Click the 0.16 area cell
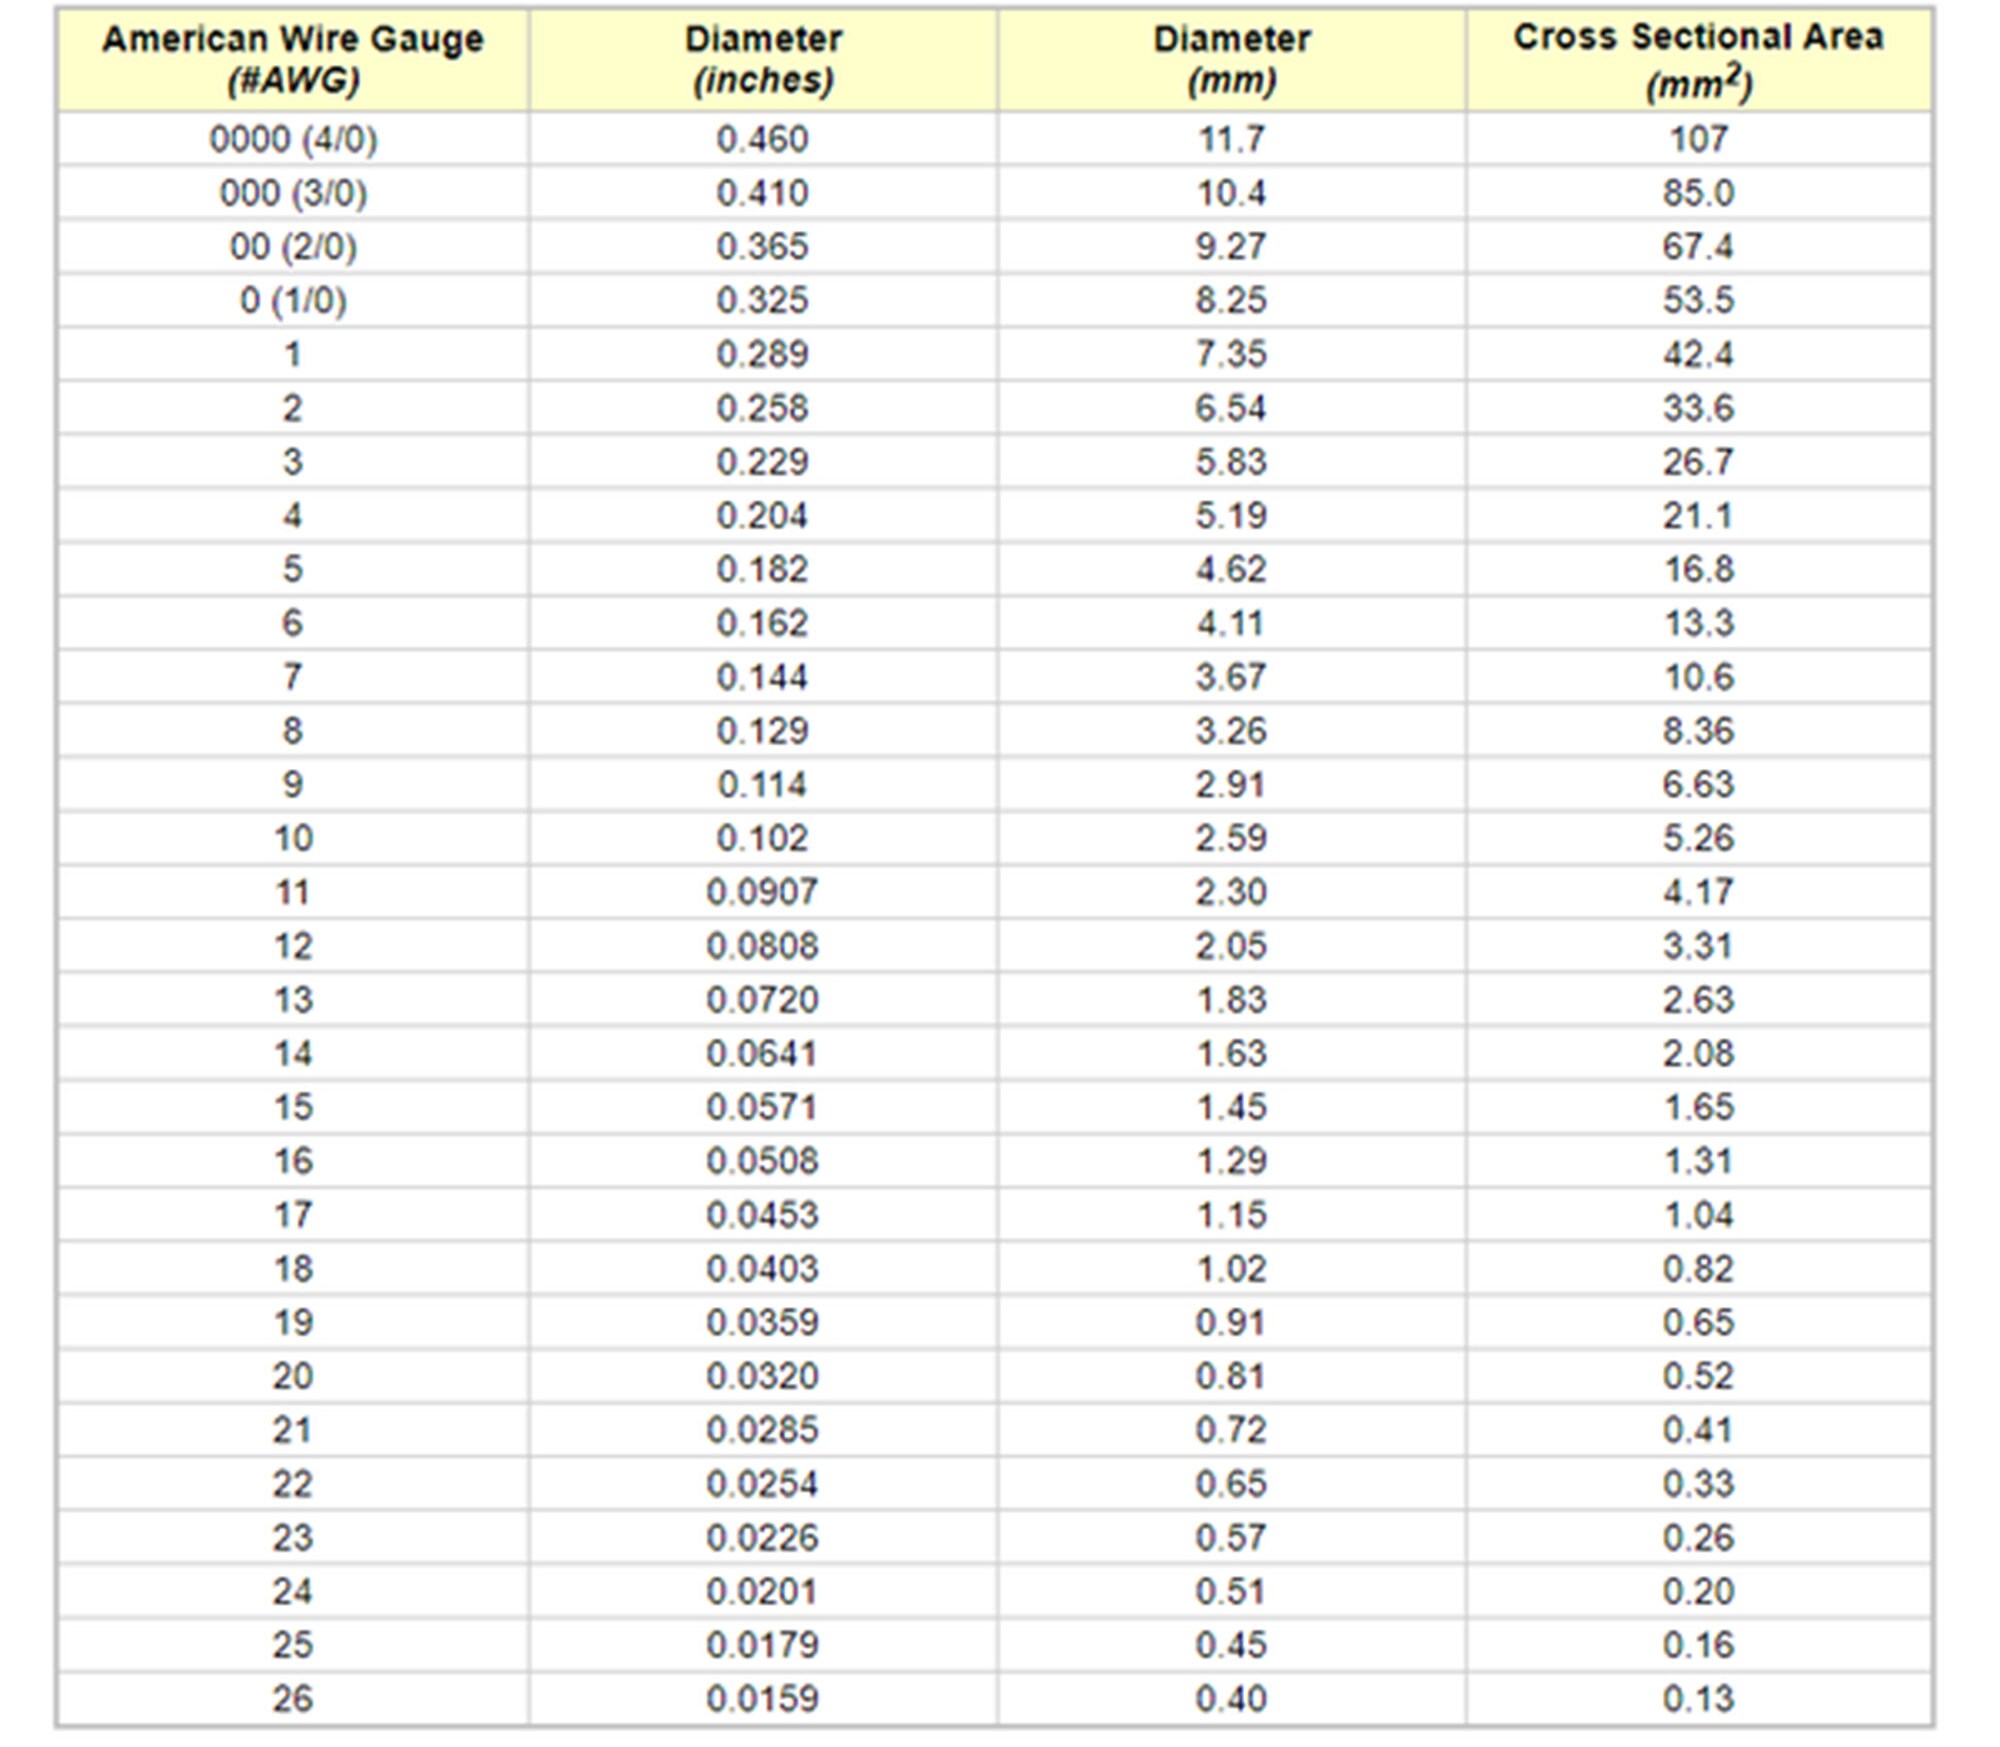The width and height of the screenshot is (2000, 1747). click(x=1699, y=1645)
